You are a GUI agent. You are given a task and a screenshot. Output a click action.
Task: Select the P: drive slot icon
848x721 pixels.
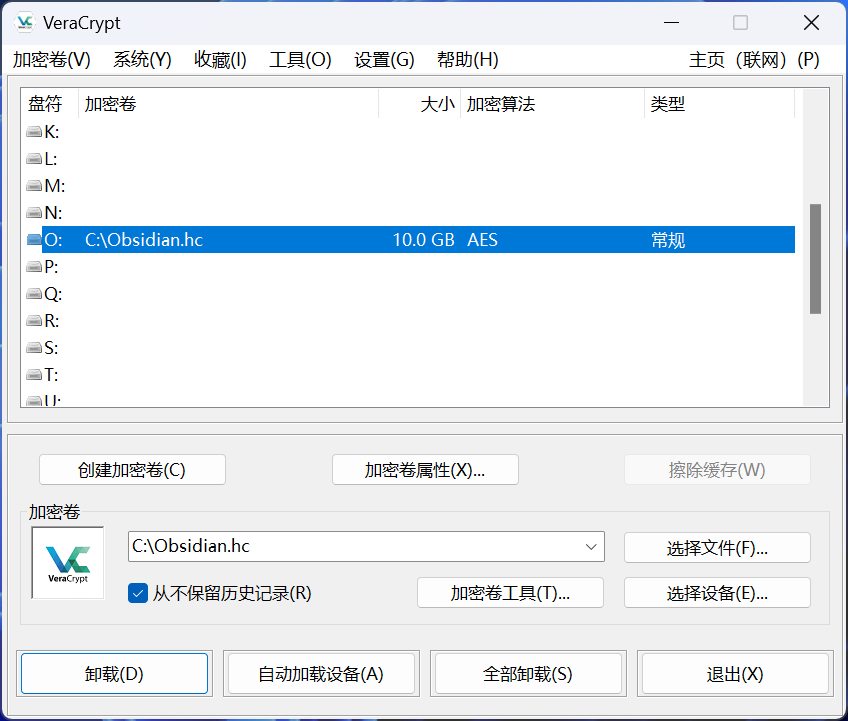[34, 267]
